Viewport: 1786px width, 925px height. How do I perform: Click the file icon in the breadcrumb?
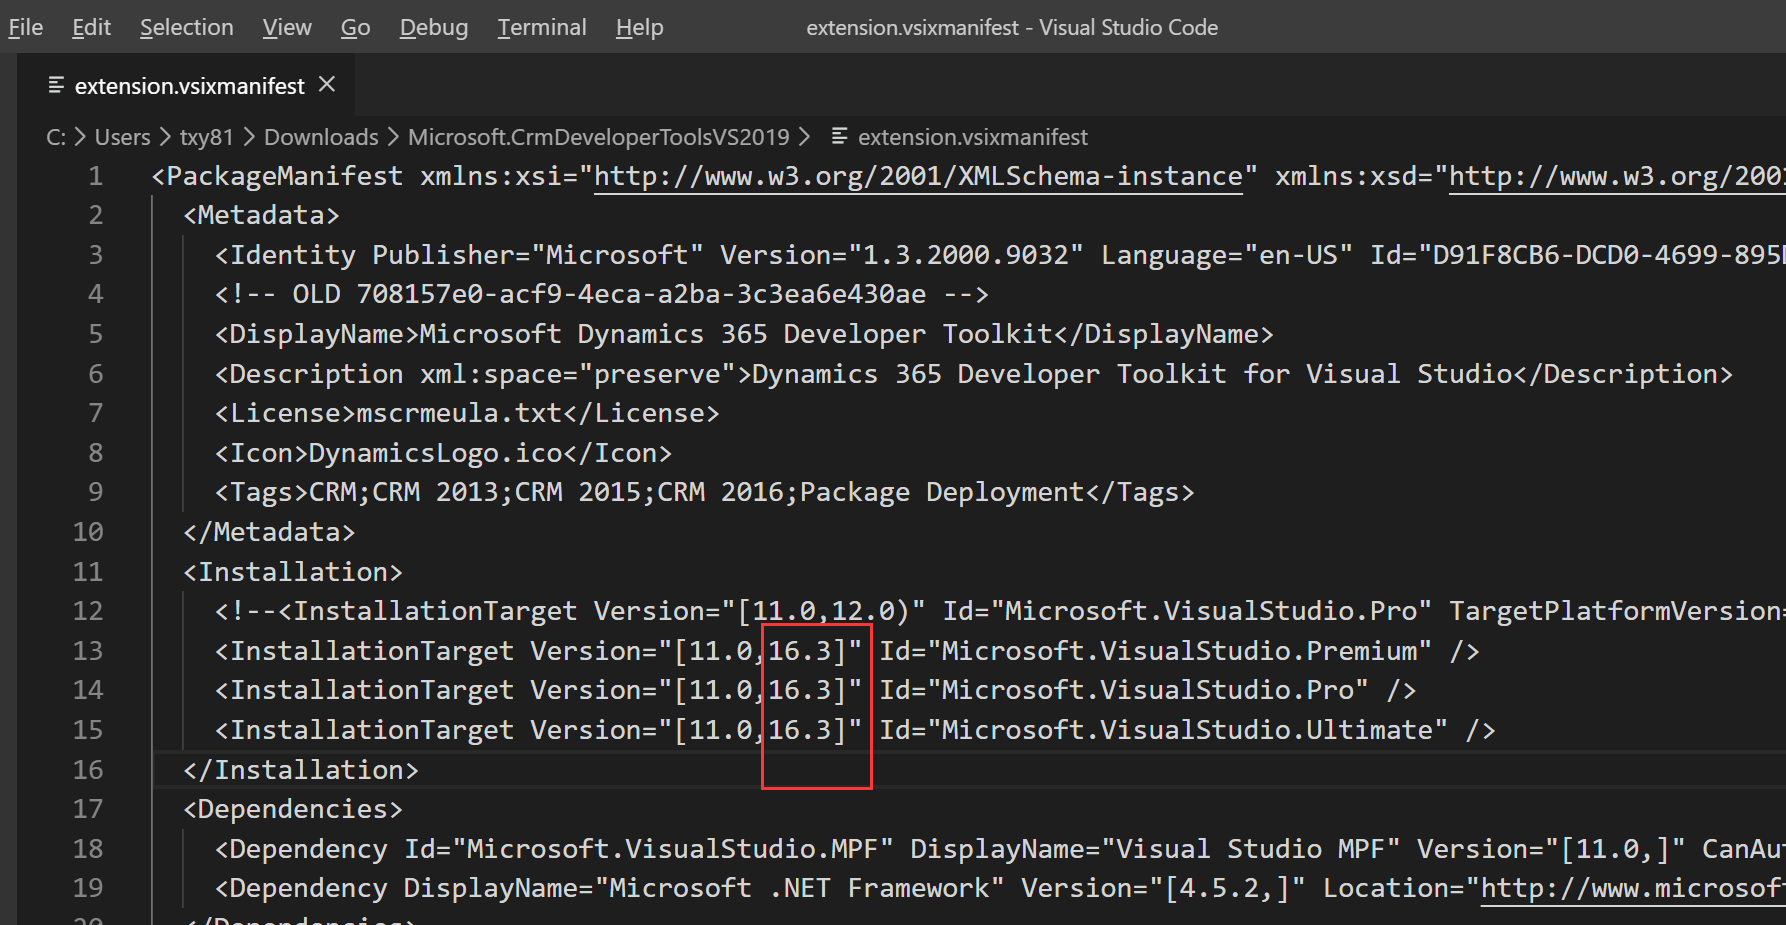(x=839, y=136)
